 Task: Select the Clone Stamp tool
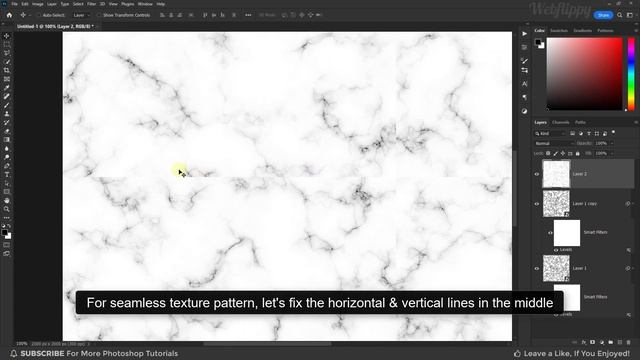click(7, 114)
